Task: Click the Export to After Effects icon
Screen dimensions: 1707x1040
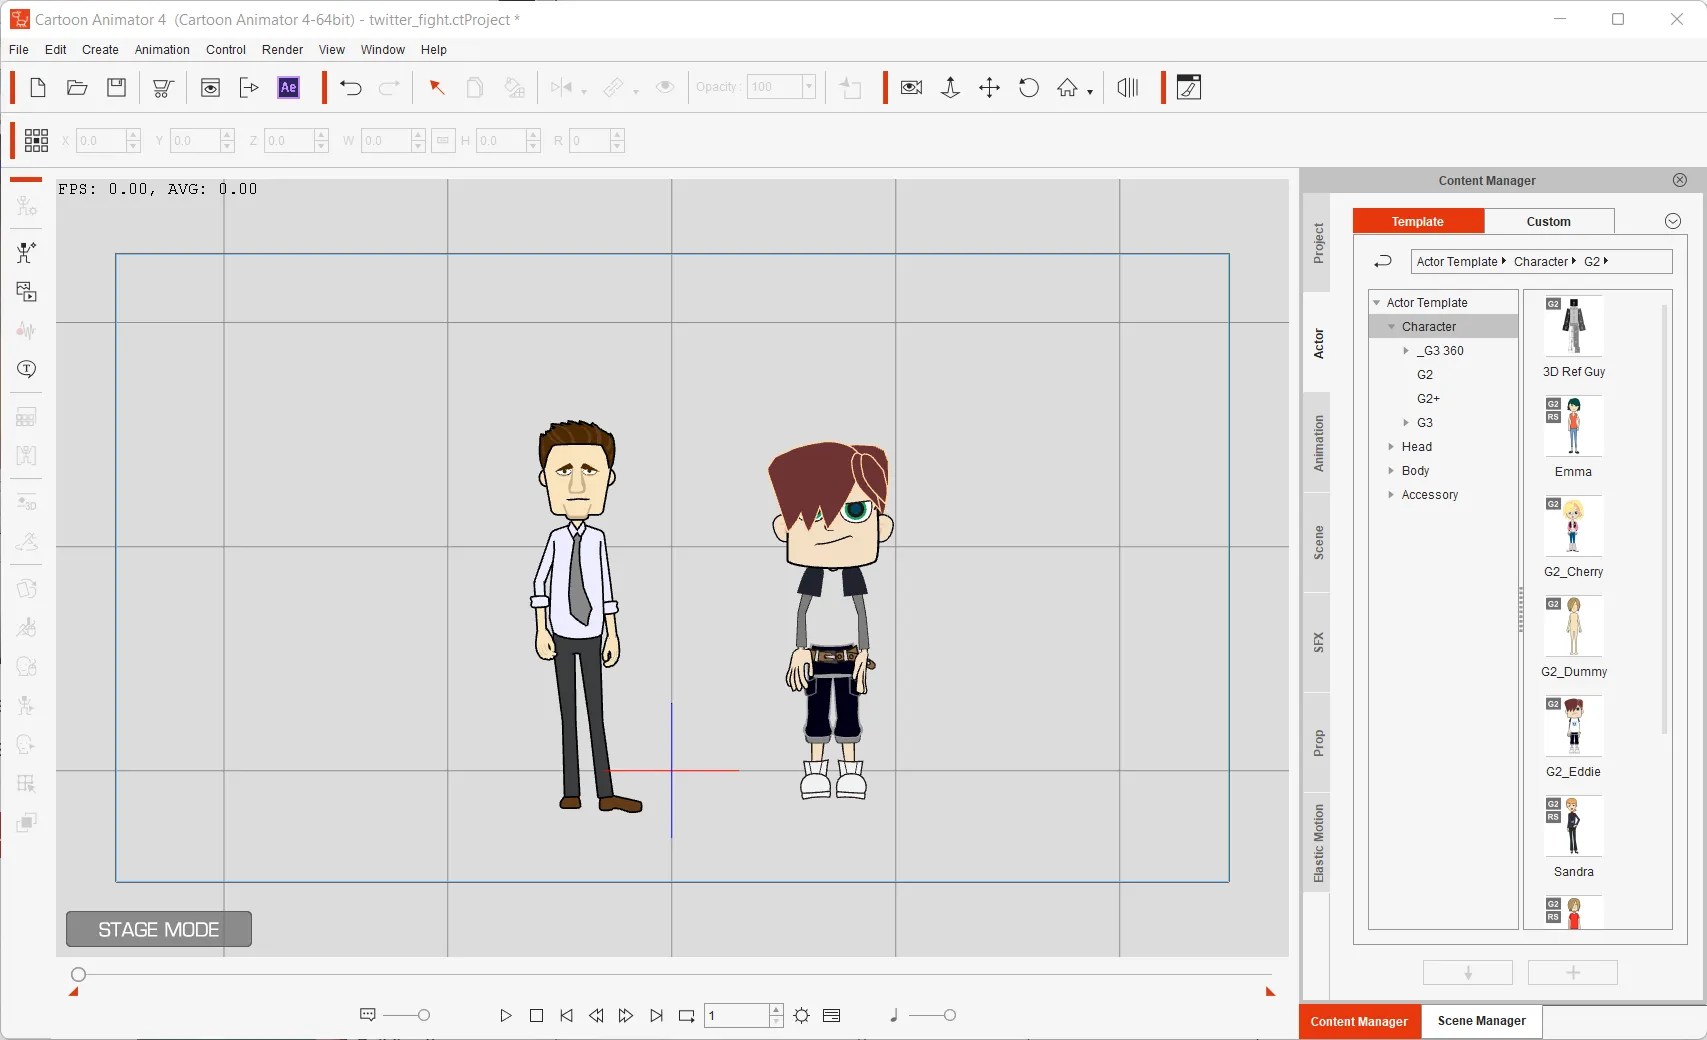Action: (x=288, y=88)
